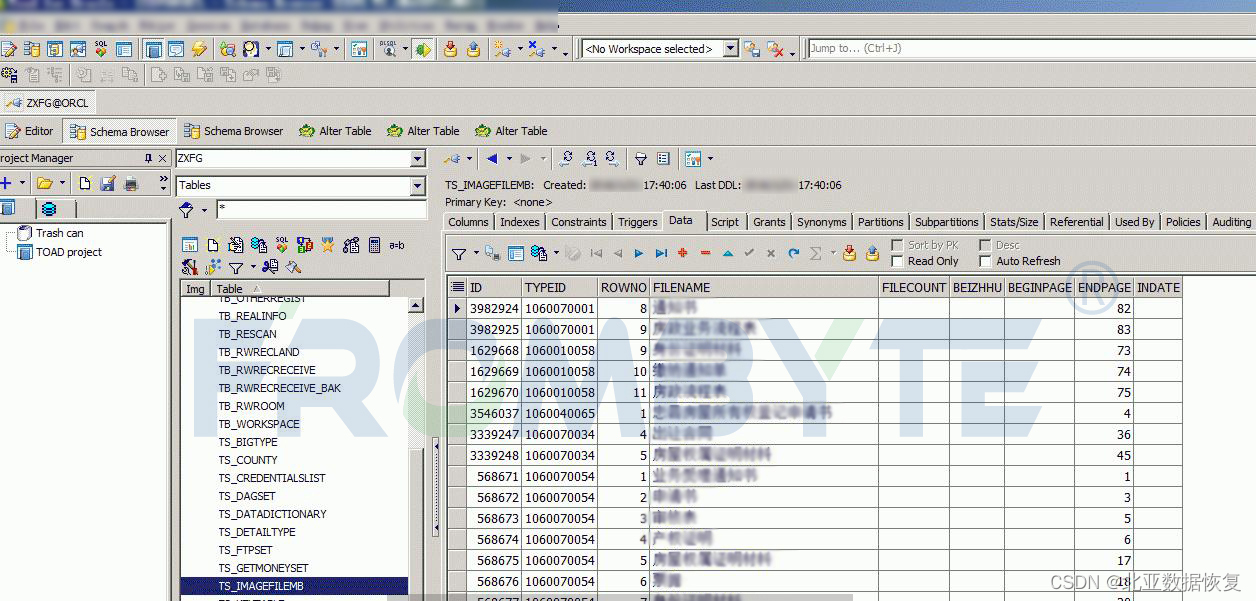
Task: Click the Table list column header
Action: 300,288
